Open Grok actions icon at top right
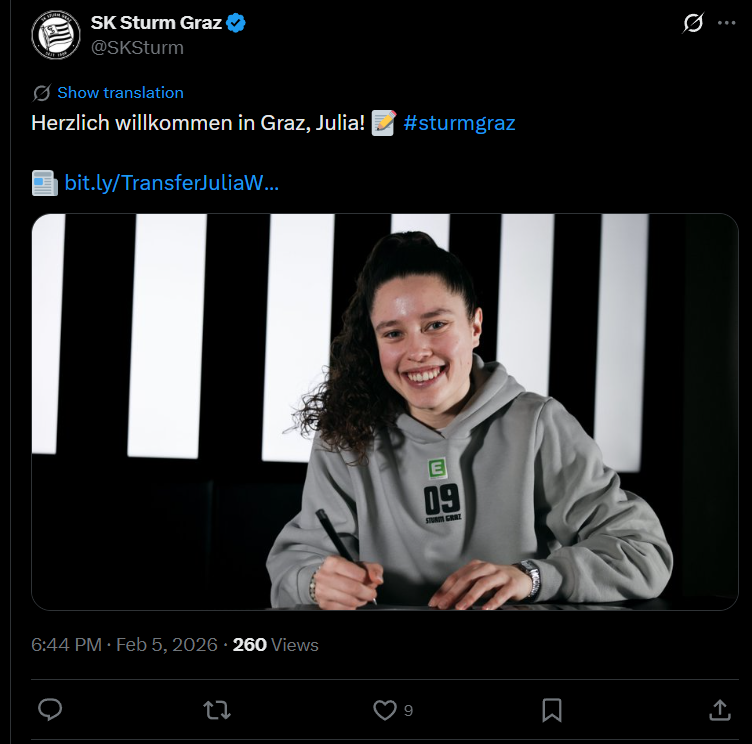Image resolution: width=752 pixels, height=744 pixels. pos(692,22)
